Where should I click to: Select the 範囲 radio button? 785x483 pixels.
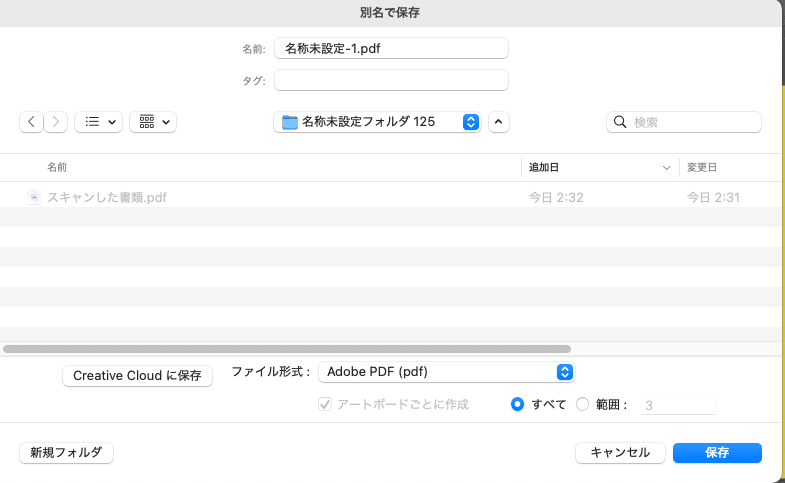click(583, 404)
